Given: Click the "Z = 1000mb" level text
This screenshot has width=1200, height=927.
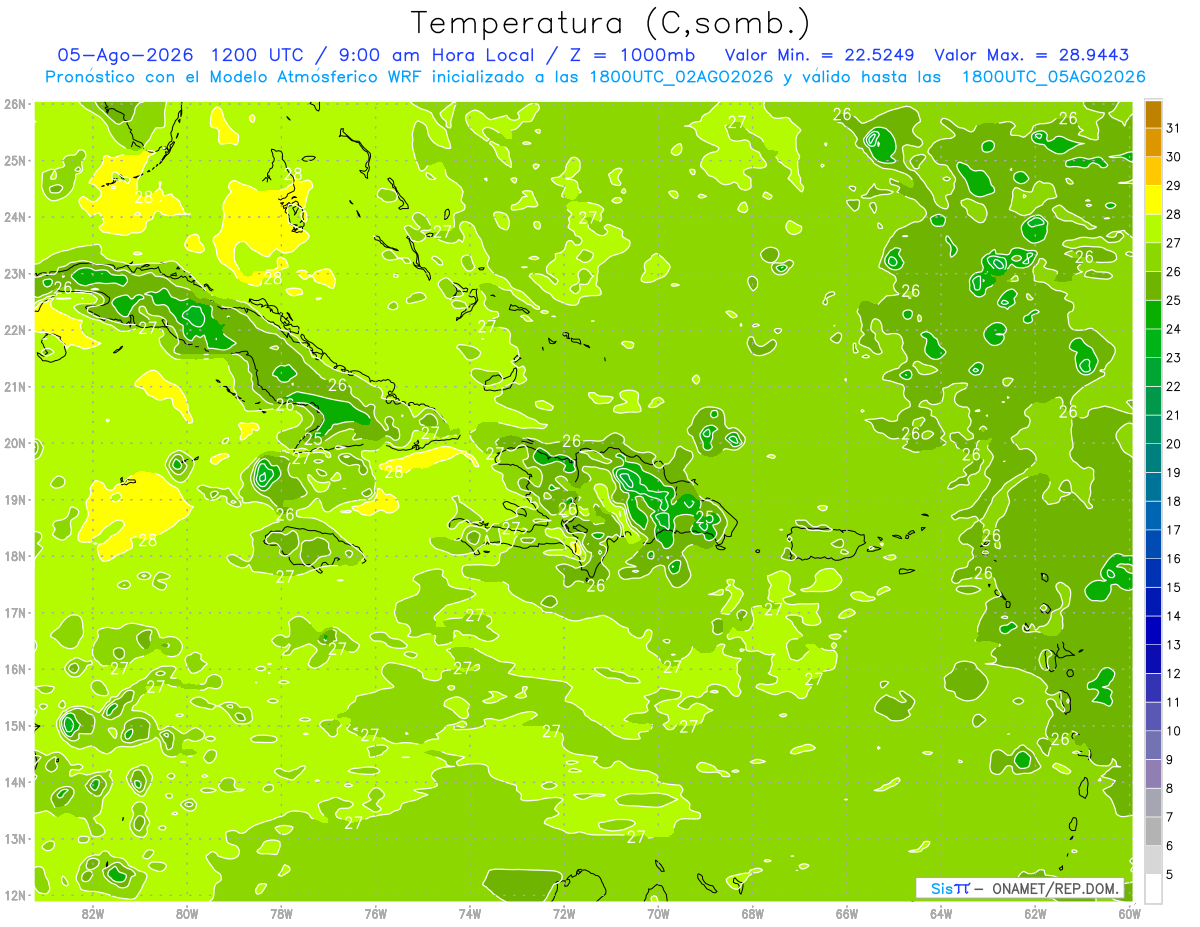Looking at the screenshot, I should (635, 55).
